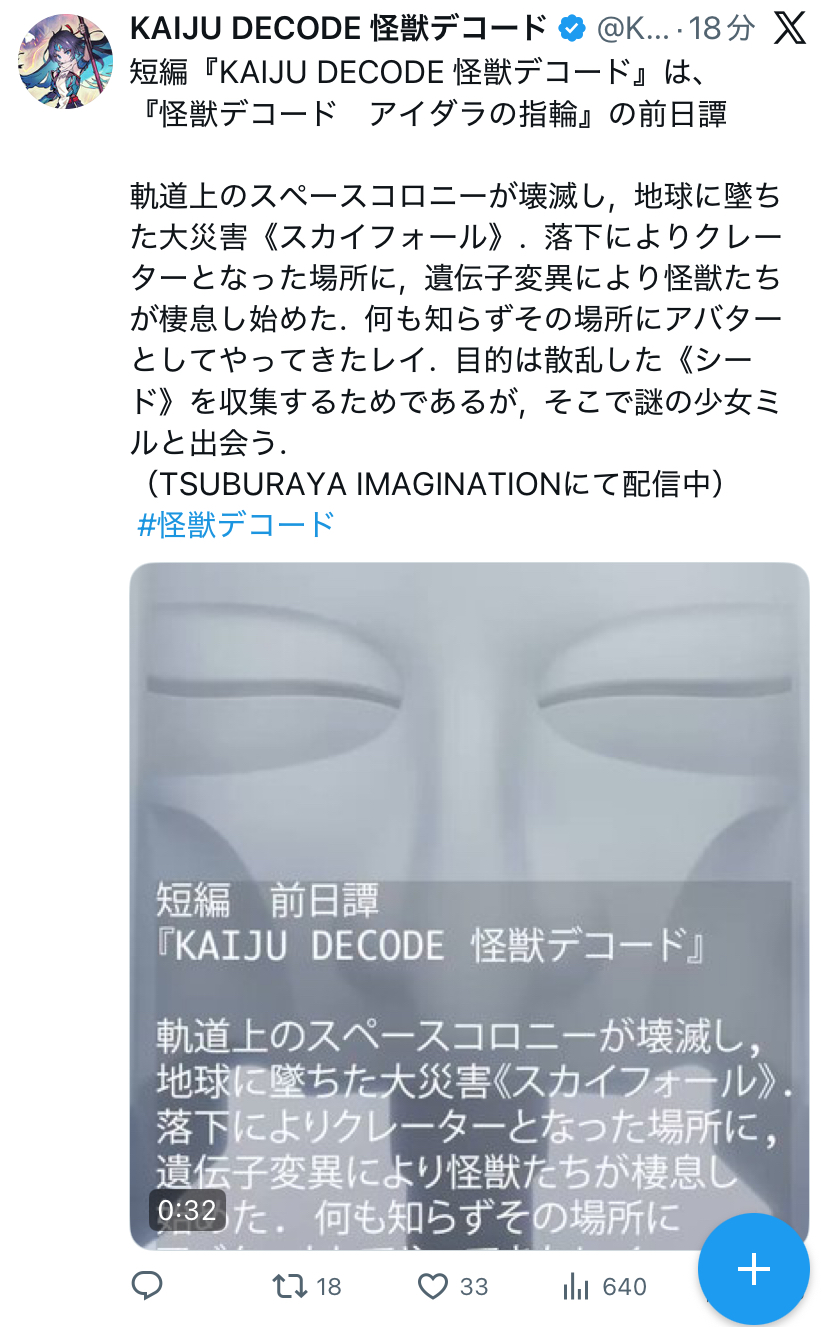Click the like count 33

pyautogui.click(x=473, y=1287)
